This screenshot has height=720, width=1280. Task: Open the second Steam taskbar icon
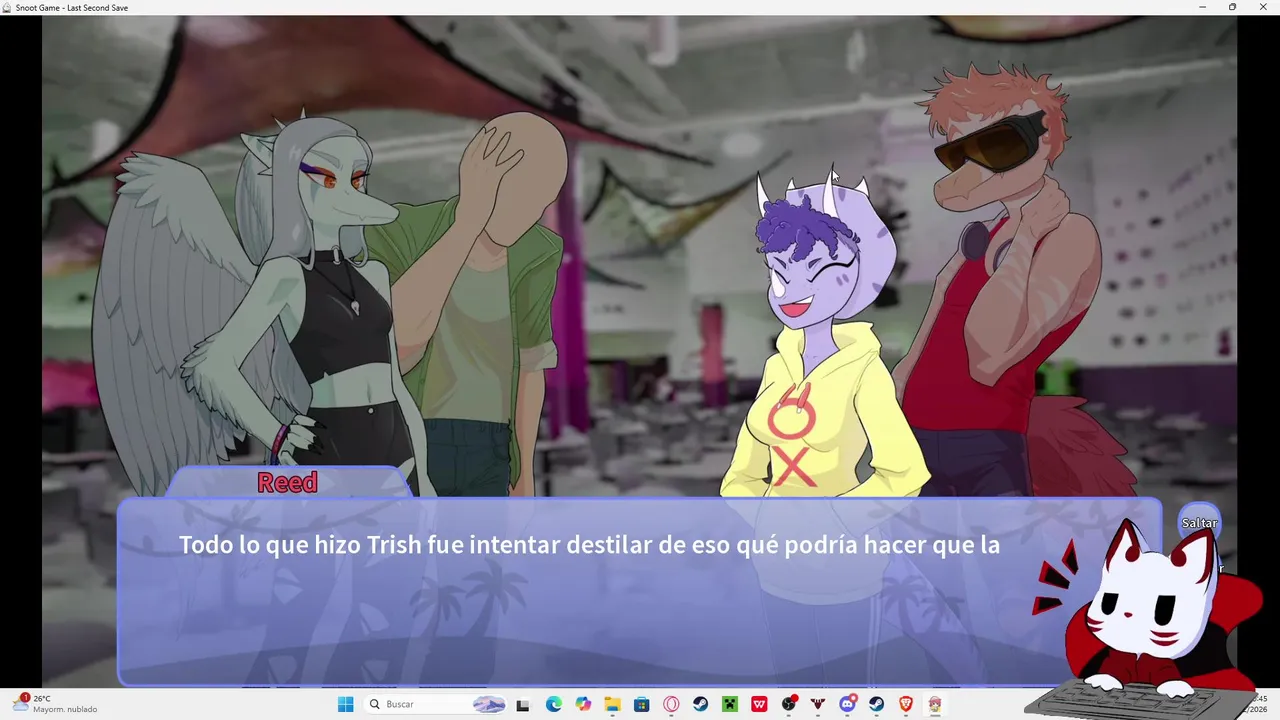click(x=877, y=704)
